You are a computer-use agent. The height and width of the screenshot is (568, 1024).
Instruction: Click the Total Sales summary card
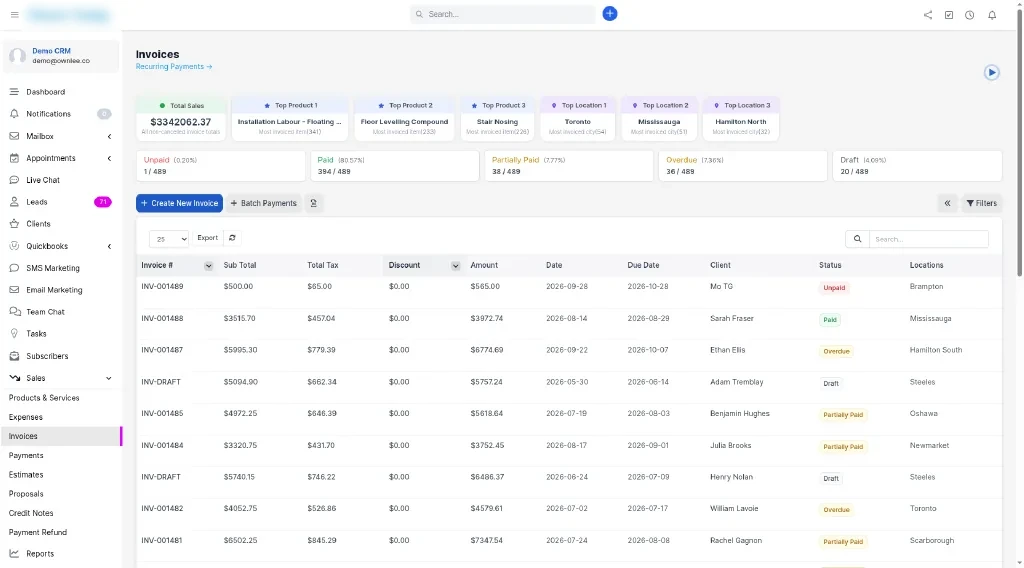(181, 118)
